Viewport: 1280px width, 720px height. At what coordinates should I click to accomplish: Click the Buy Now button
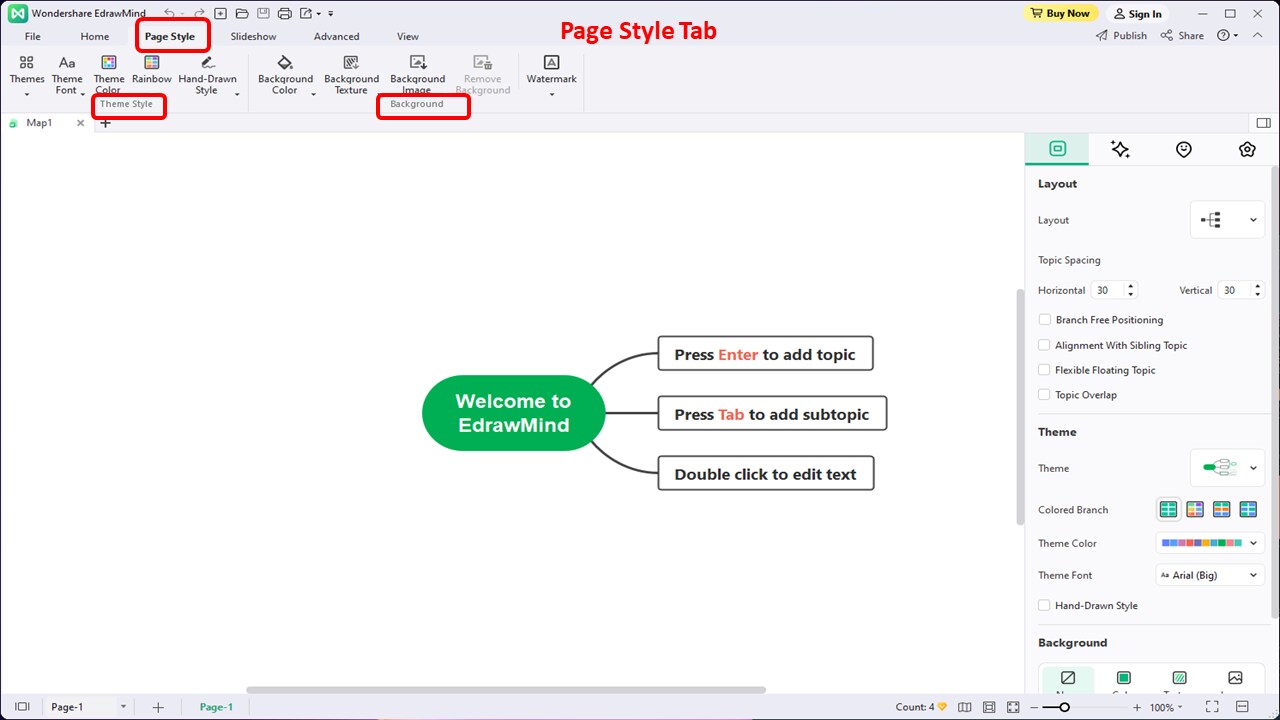(x=1061, y=13)
